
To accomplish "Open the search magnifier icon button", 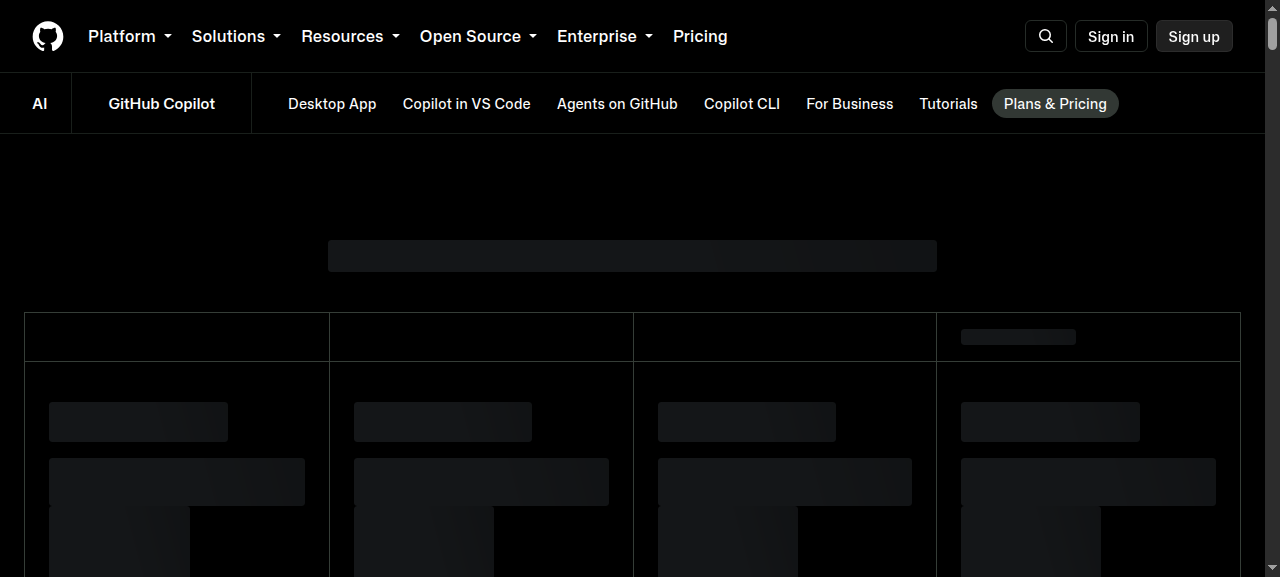I will 1046,36.
